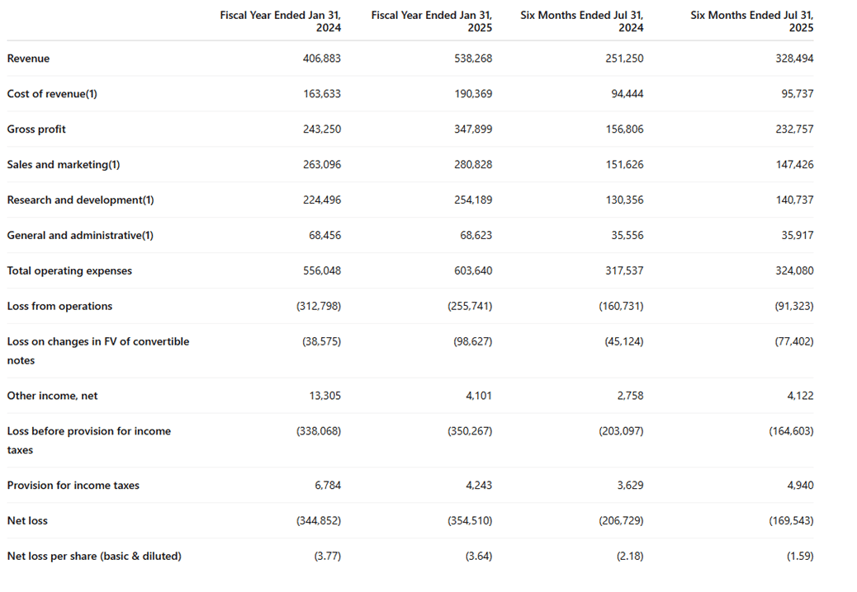
Task: Click the Revenue row label
Action: click(x=28, y=58)
